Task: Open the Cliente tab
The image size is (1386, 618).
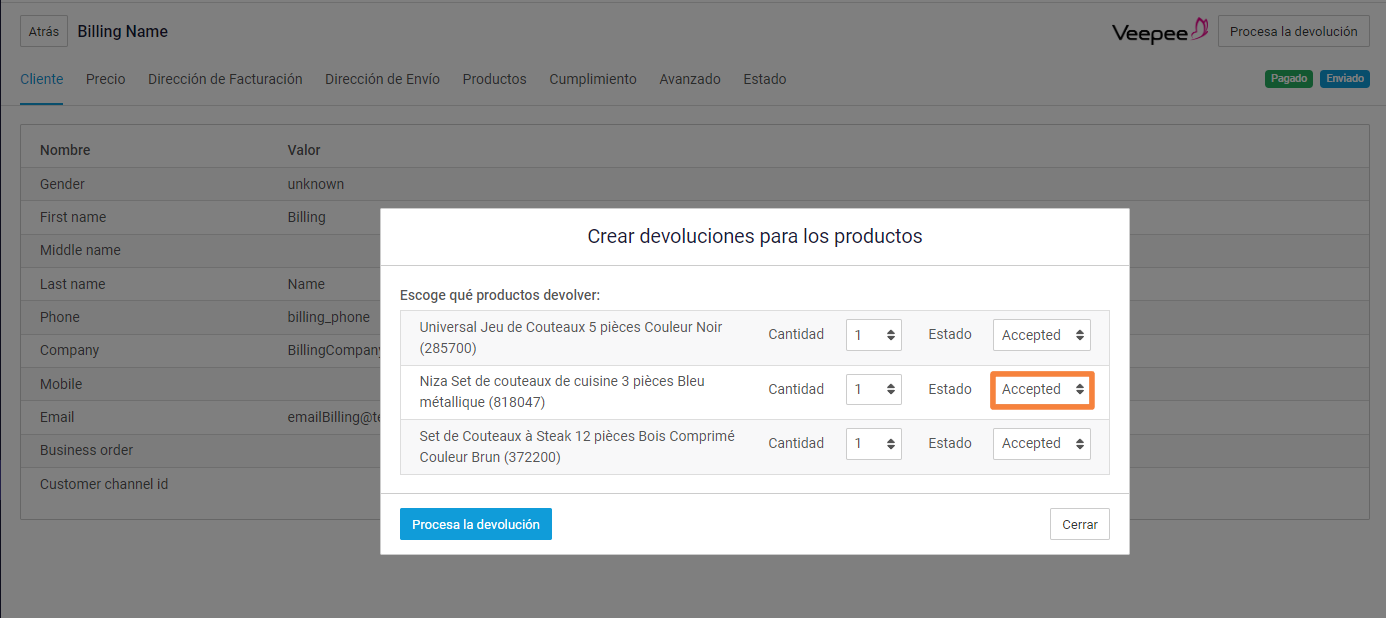Action: (41, 79)
